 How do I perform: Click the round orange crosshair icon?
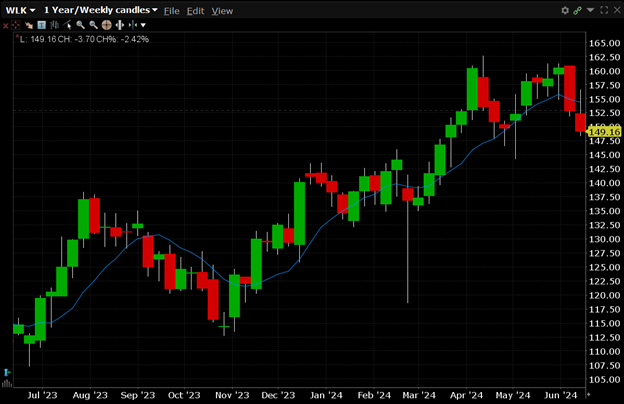pos(107,25)
